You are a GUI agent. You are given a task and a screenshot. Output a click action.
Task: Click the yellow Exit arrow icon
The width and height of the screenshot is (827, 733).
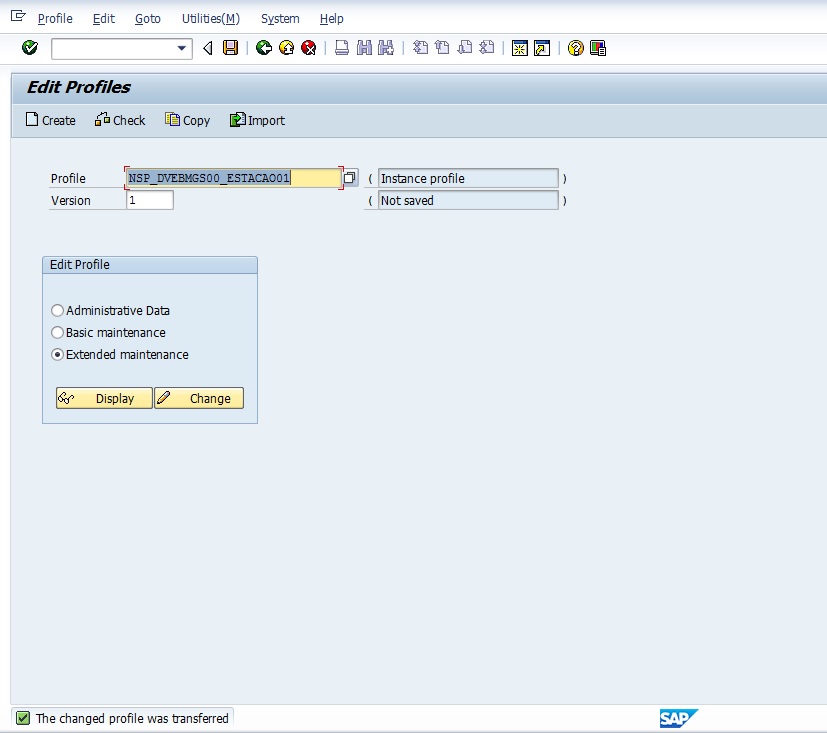(x=286, y=48)
